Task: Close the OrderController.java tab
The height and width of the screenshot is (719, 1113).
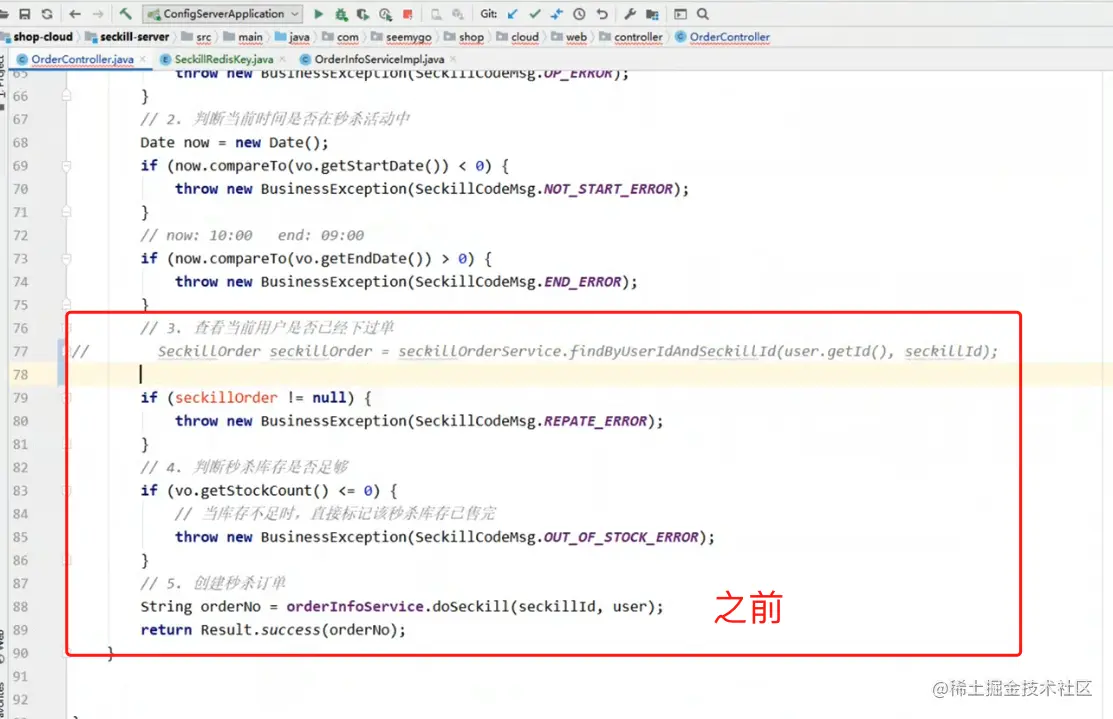Action: coord(143,59)
